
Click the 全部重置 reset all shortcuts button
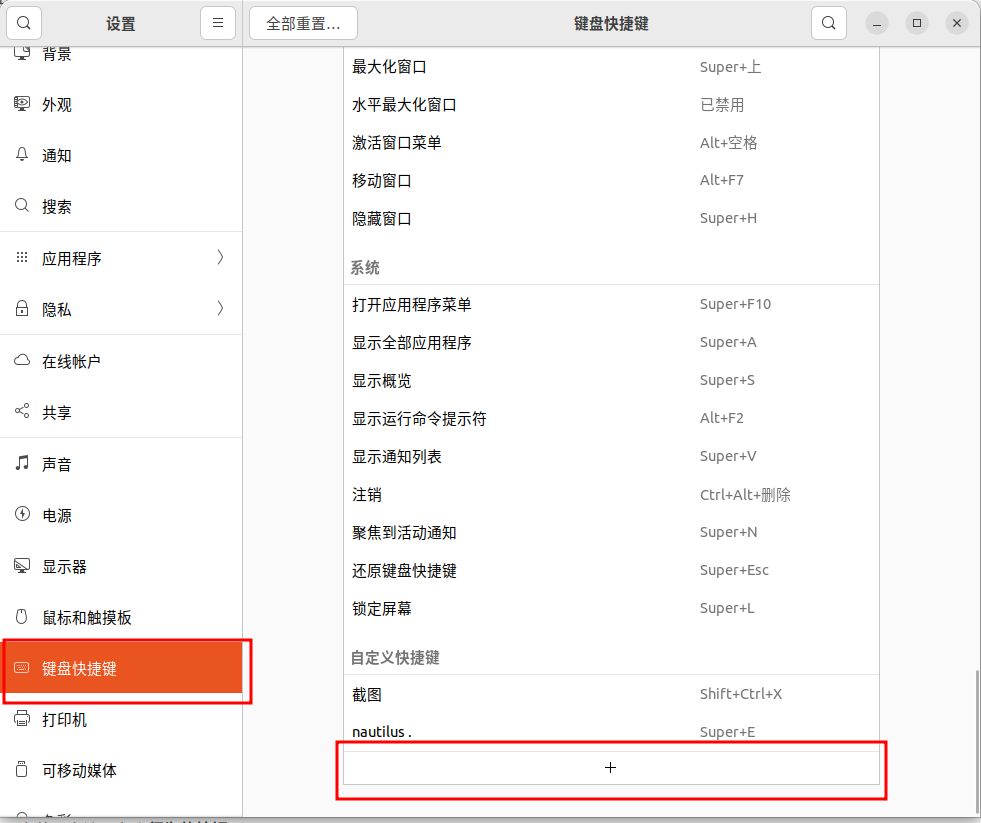tap(303, 22)
